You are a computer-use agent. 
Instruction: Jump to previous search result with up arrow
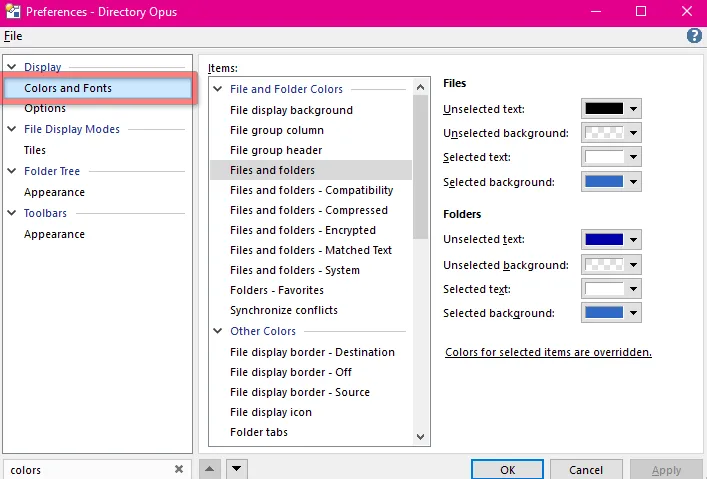pos(210,469)
